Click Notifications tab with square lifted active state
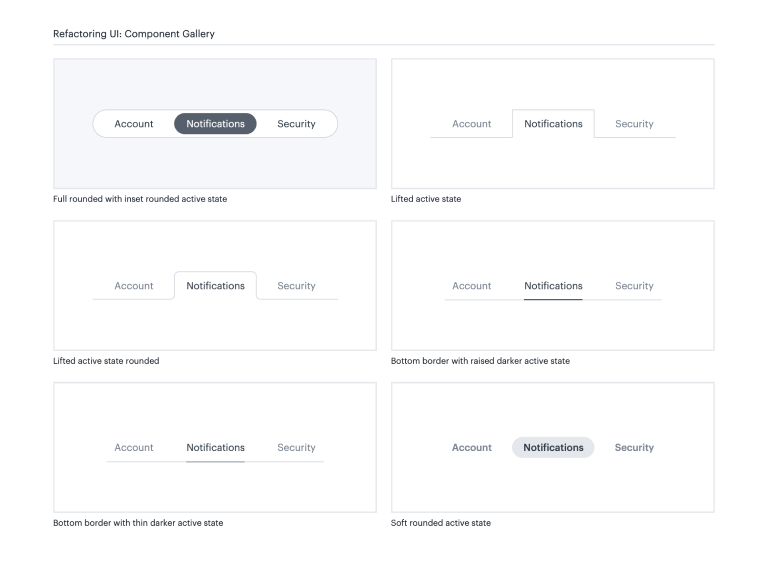 [x=553, y=124]
